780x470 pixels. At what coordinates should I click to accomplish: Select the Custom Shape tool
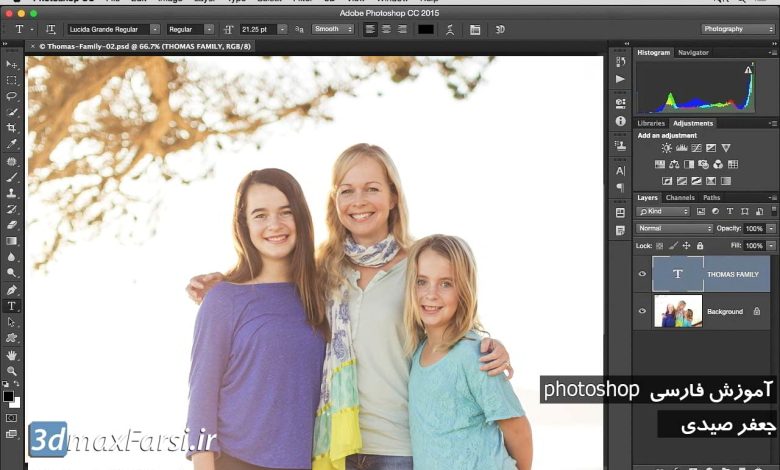[x=11, y=338]
